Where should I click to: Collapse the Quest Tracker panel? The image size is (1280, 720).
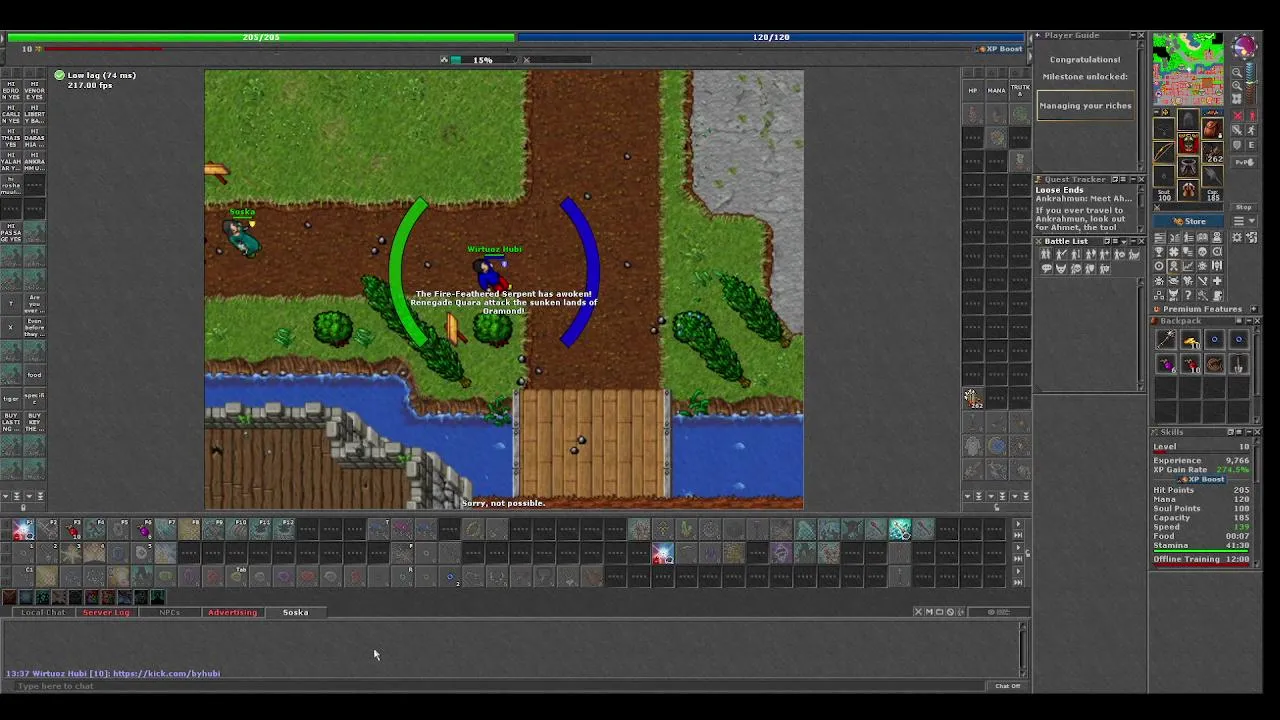(1133, 179)
